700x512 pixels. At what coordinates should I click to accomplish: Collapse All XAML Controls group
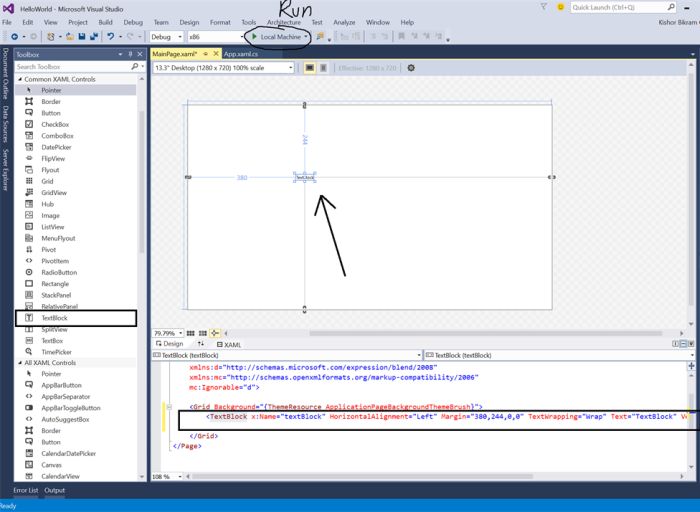click(20, 363)
